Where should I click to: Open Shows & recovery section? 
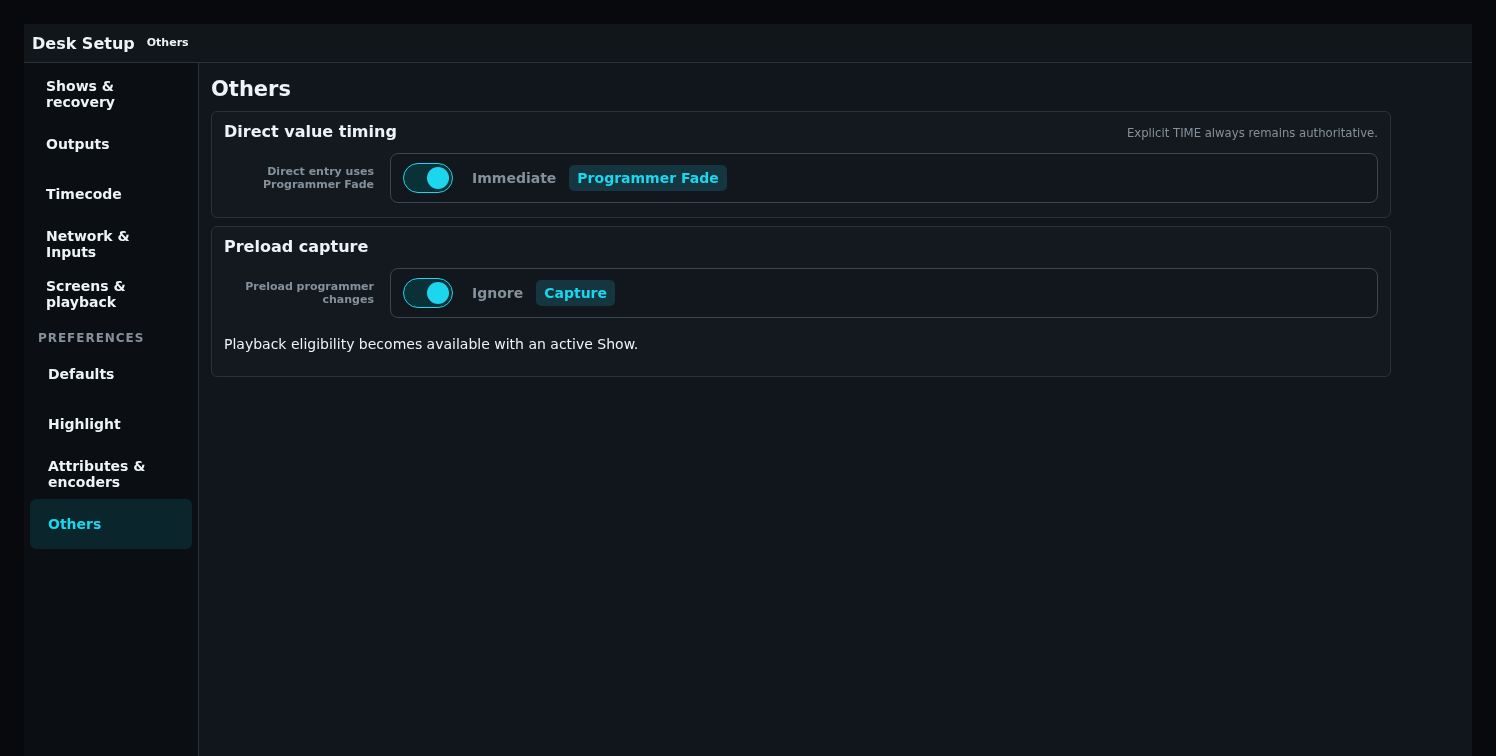pos(111,94)
